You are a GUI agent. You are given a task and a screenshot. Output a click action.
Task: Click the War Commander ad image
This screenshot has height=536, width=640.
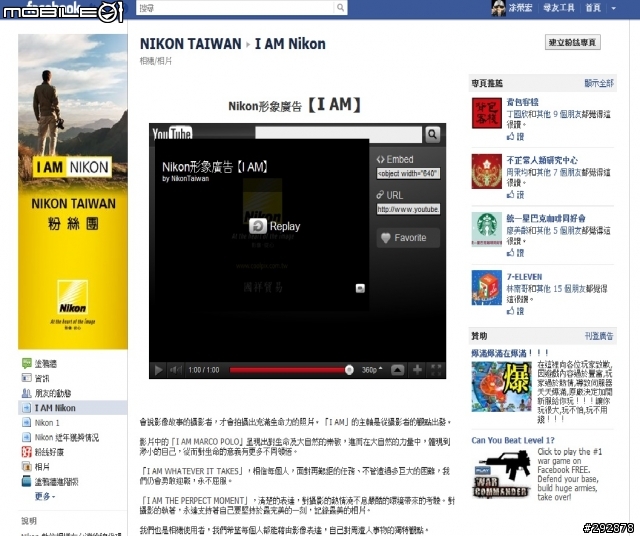502,474
